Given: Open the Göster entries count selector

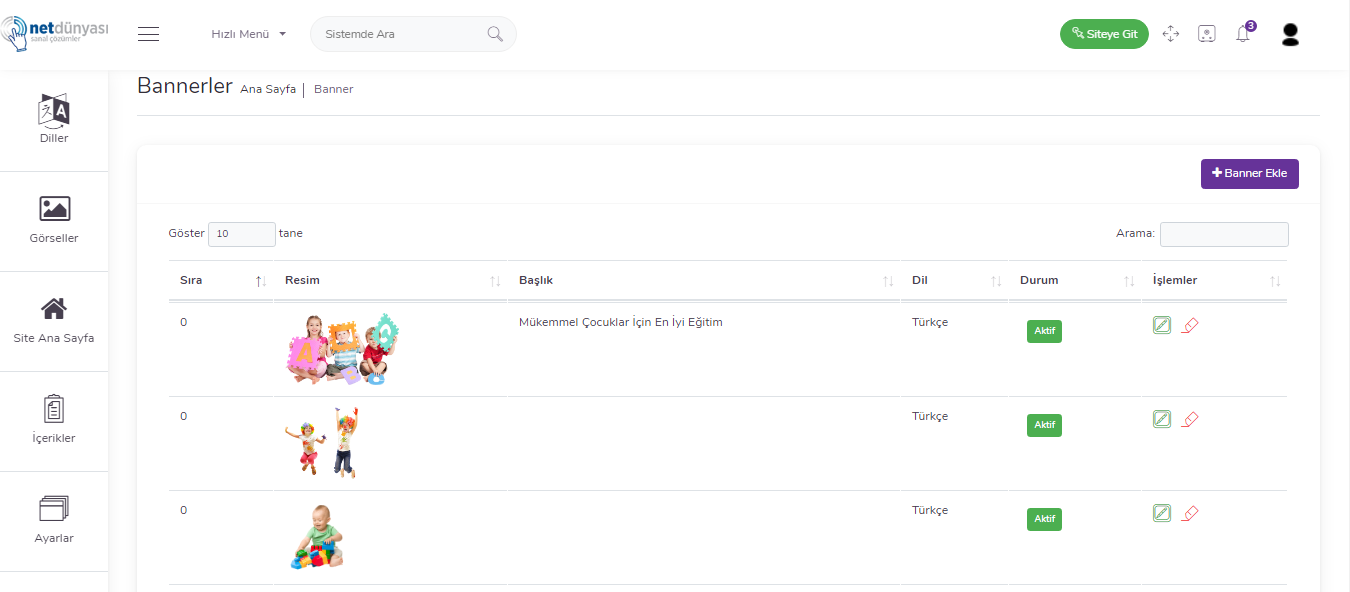Looking at the screenshot, I should tap(242, 234).
